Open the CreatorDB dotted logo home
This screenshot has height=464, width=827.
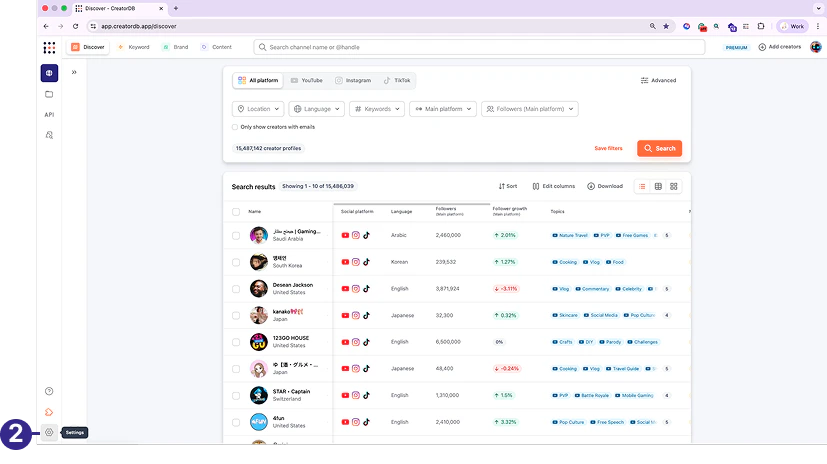[49, 47]
